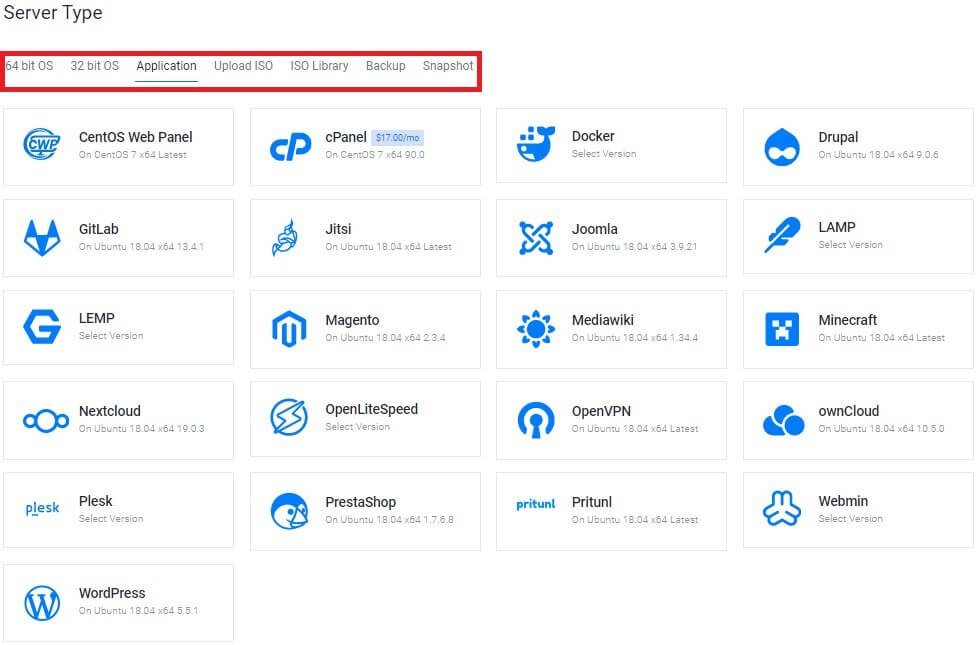
Task: Click the cPanel $17.00/mo price badge
Action: [398, 138]
